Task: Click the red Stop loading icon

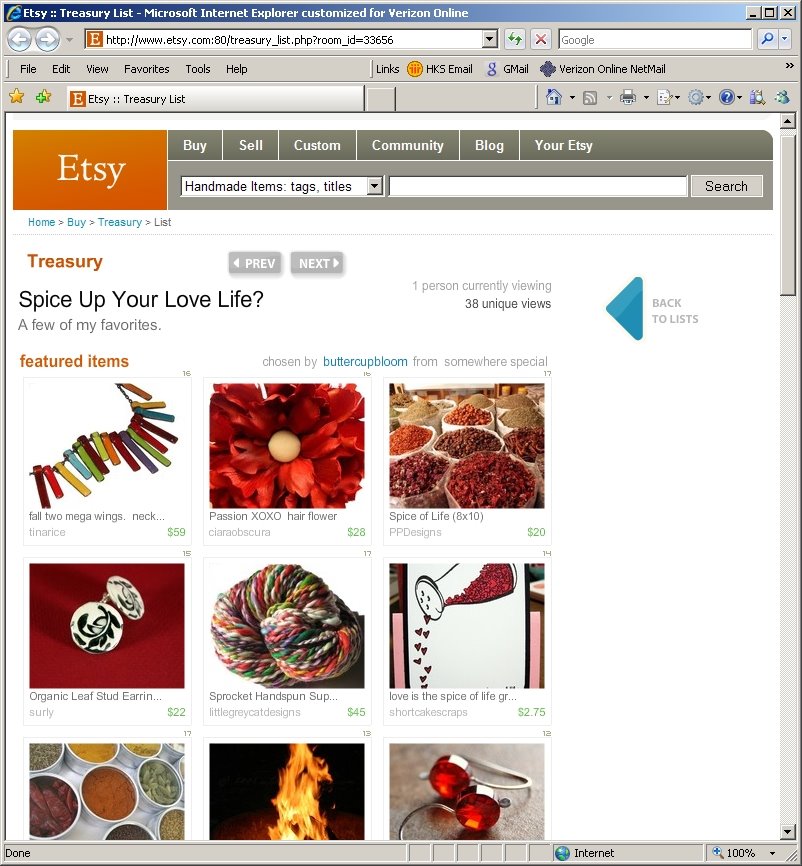Action: pyautogui.click(x=541, y=39)
